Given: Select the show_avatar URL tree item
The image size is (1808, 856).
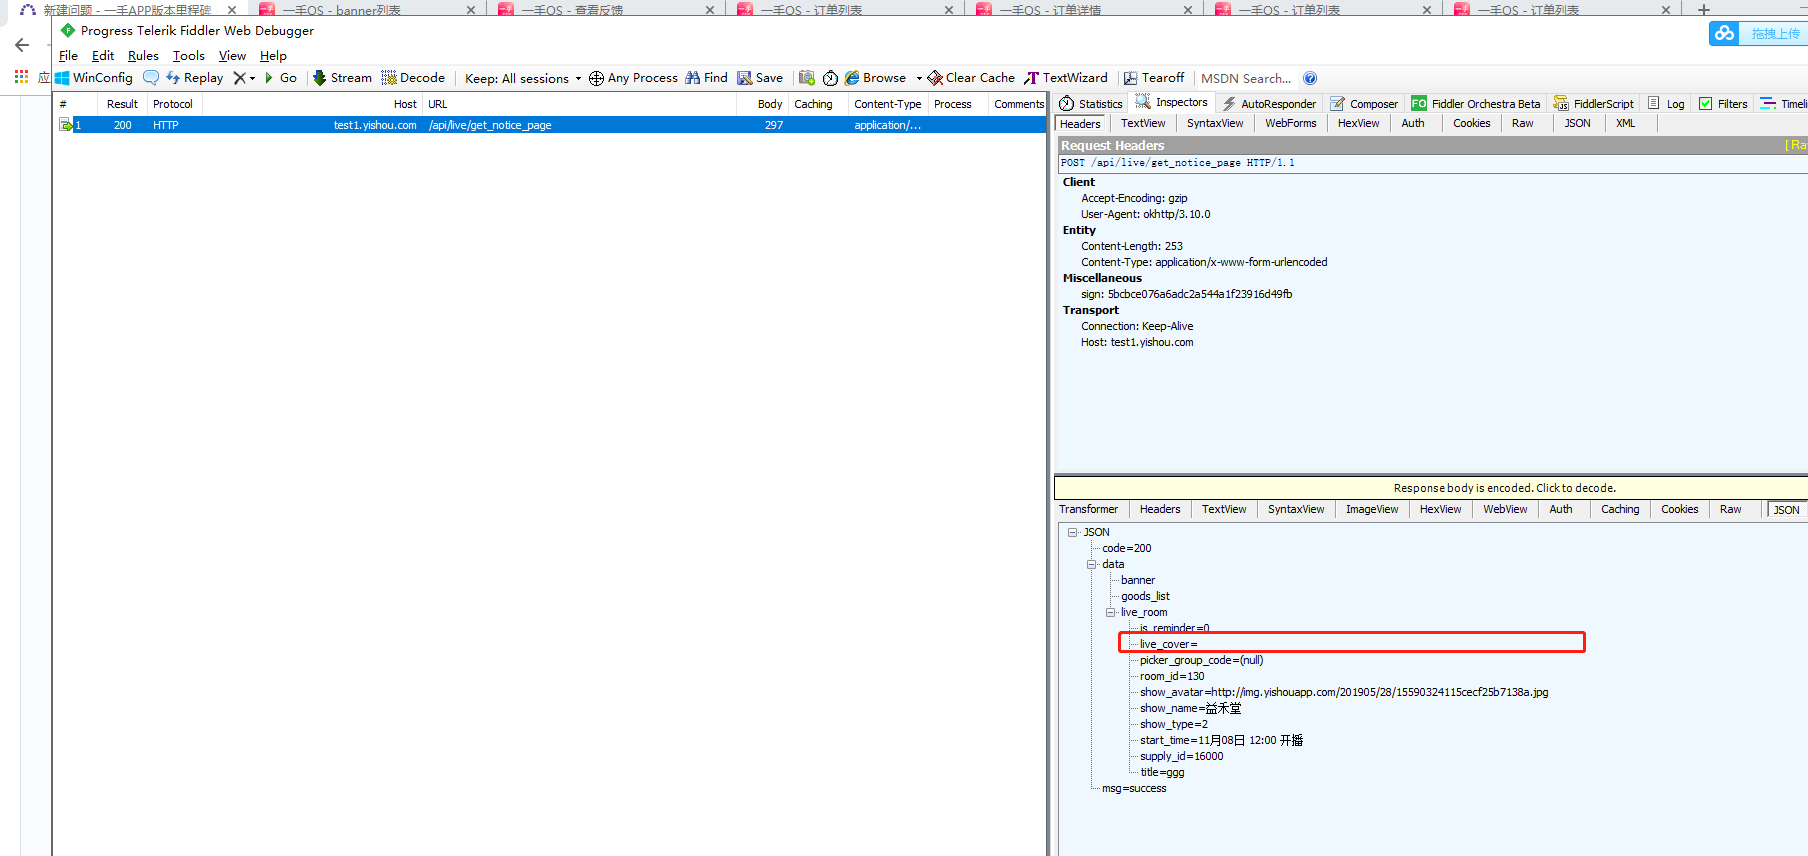Looking at the screenshot, I should 1344,692.
